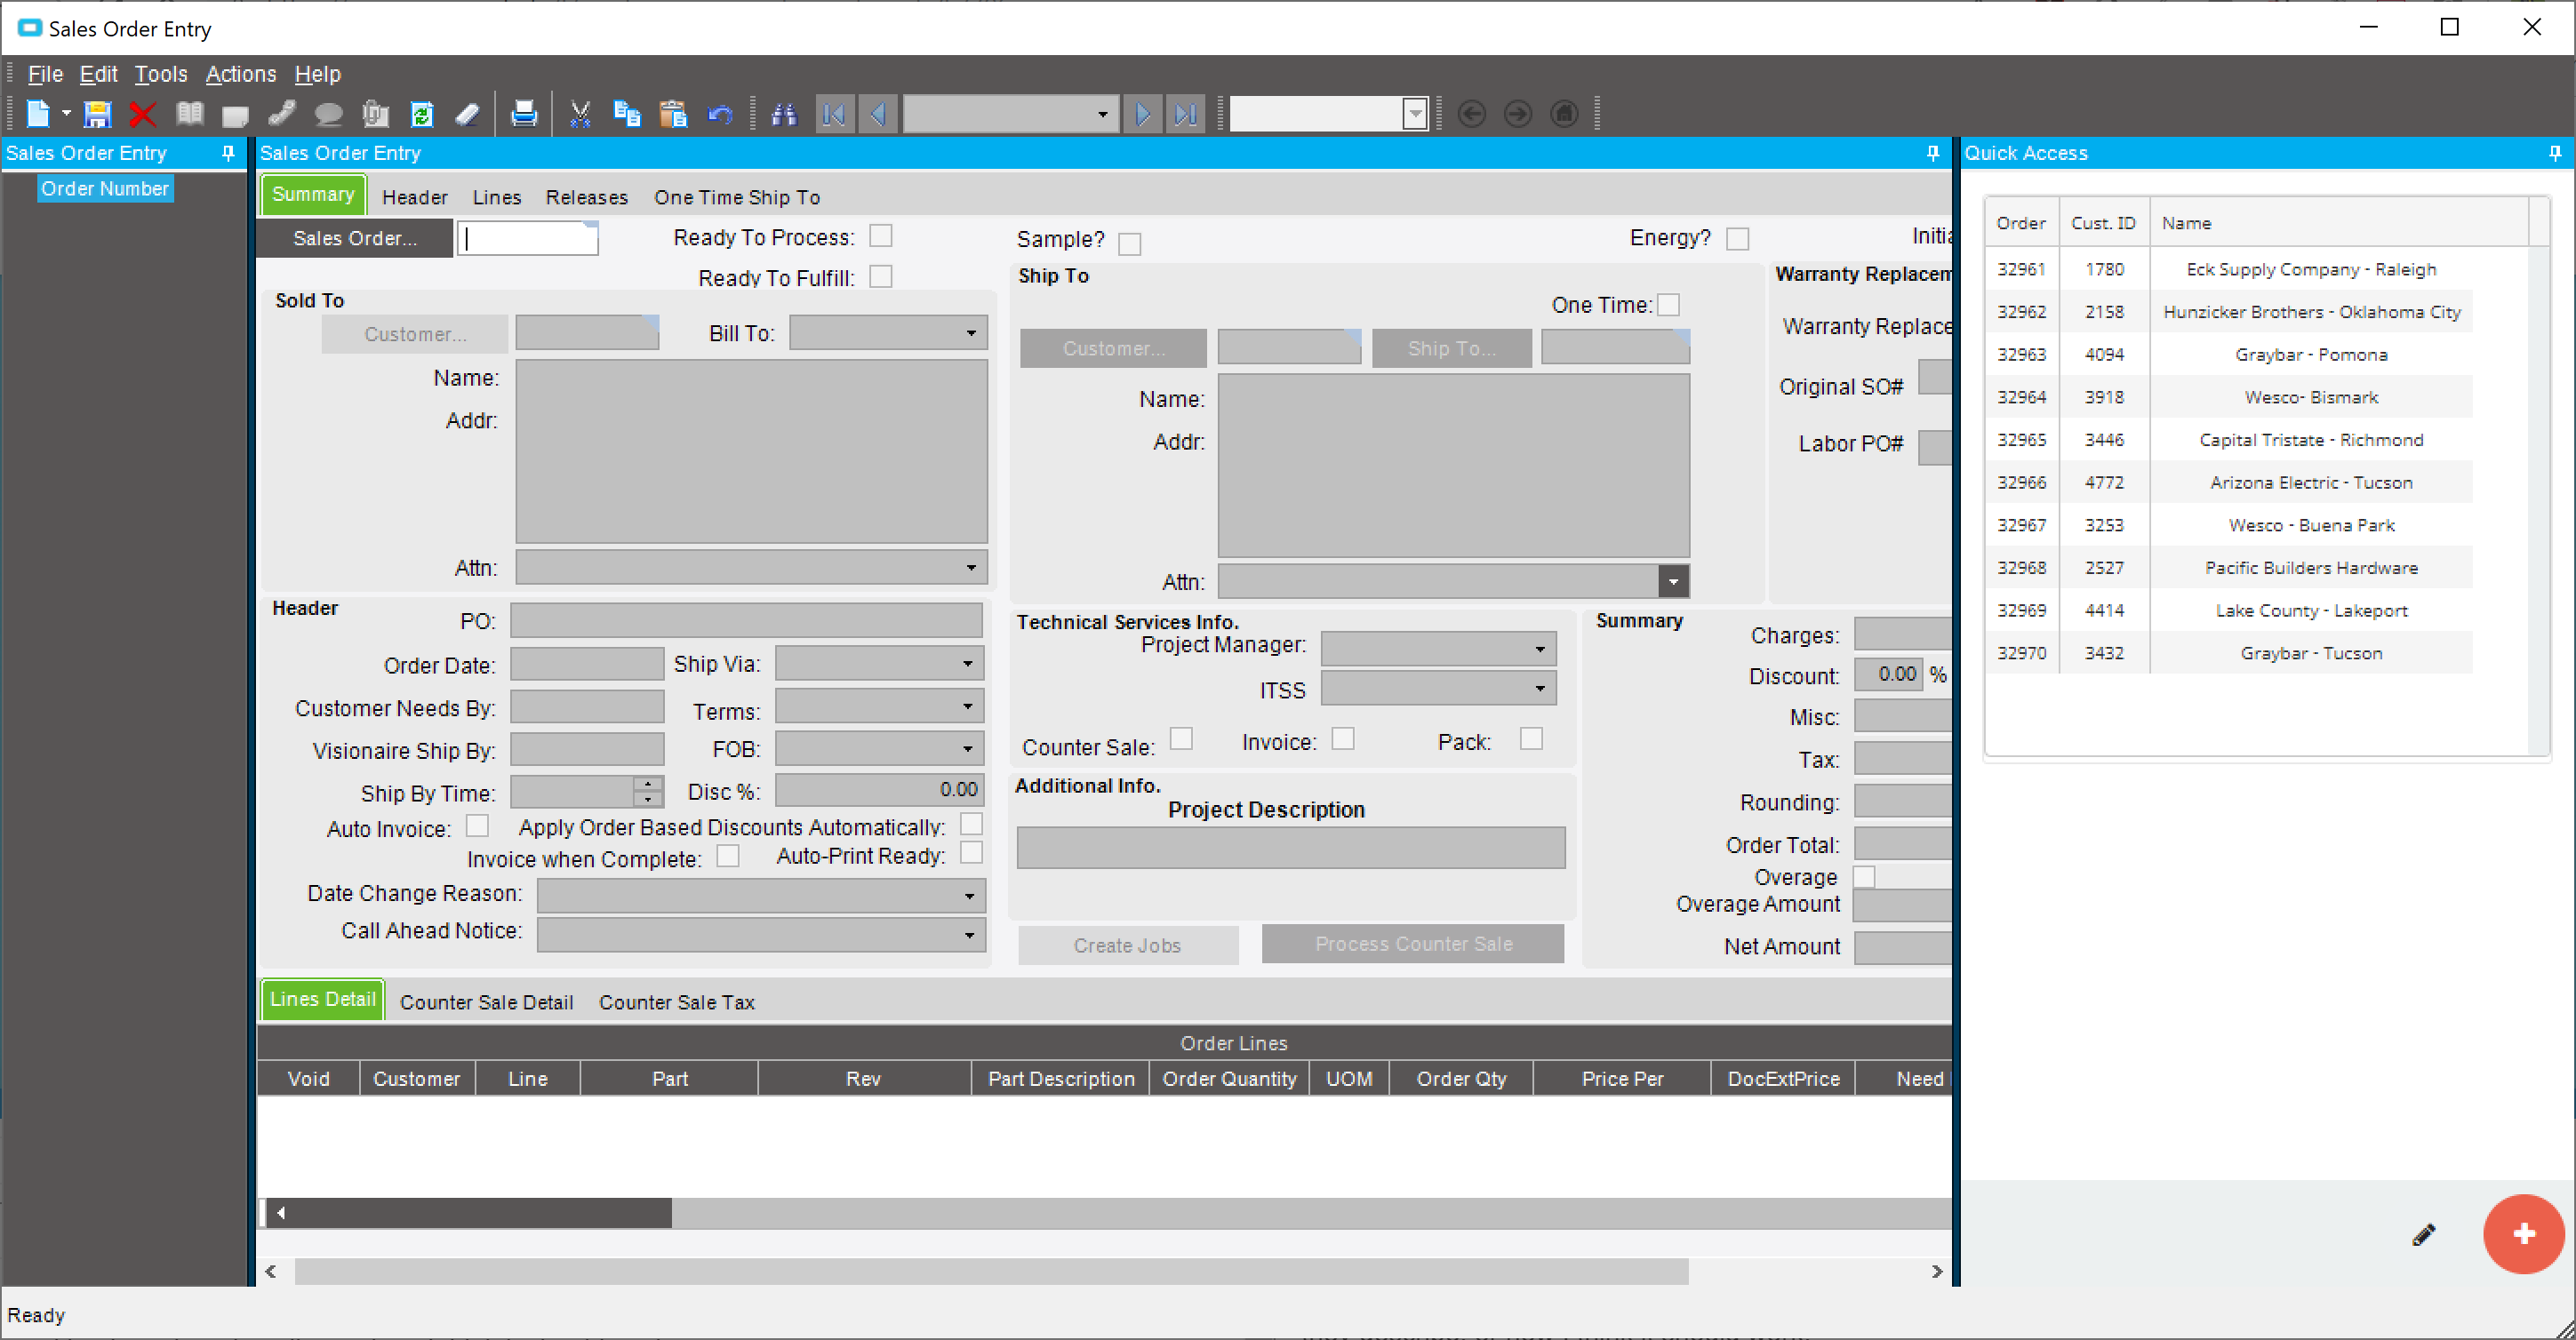Screen dimensions: 2576x1340
Task: Tick the Ready To Fulfill checkbox
Action: pos(880,276)
